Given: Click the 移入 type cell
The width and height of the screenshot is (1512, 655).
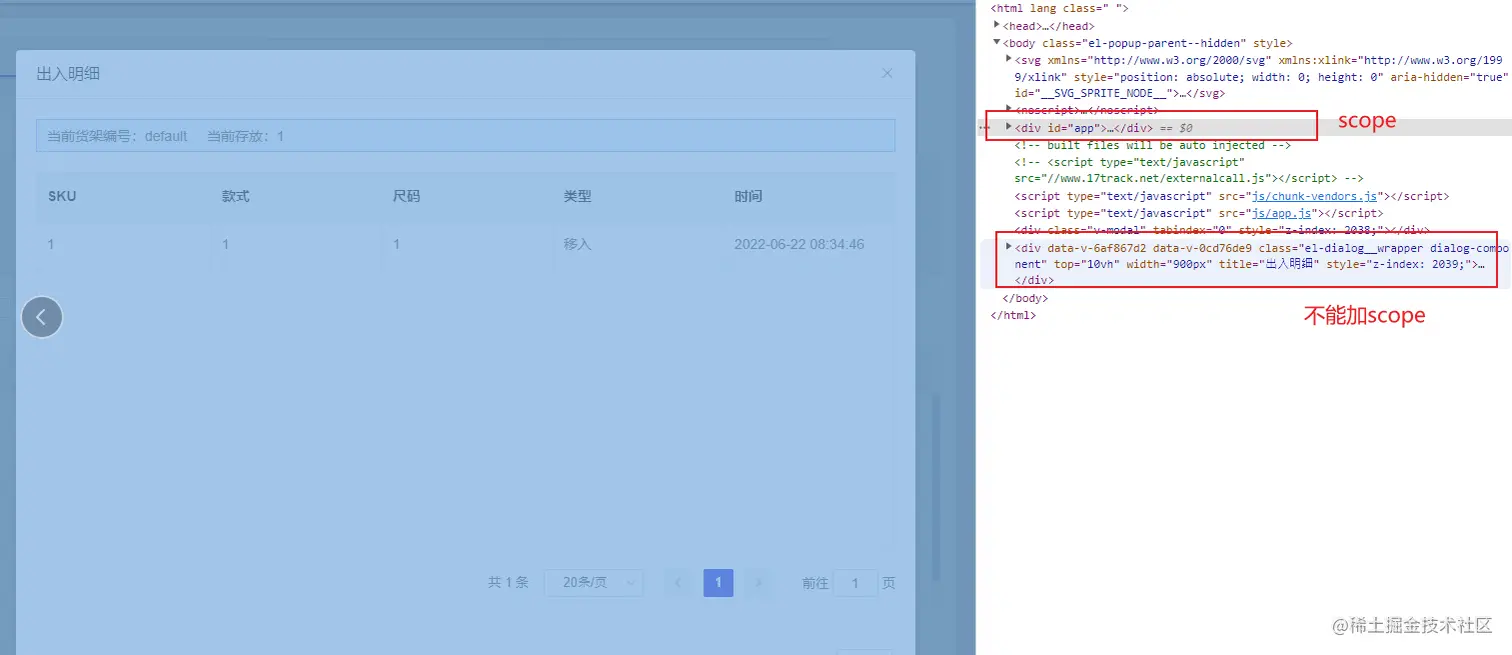Looking at the screenshot, I should (x=577, y=244).
